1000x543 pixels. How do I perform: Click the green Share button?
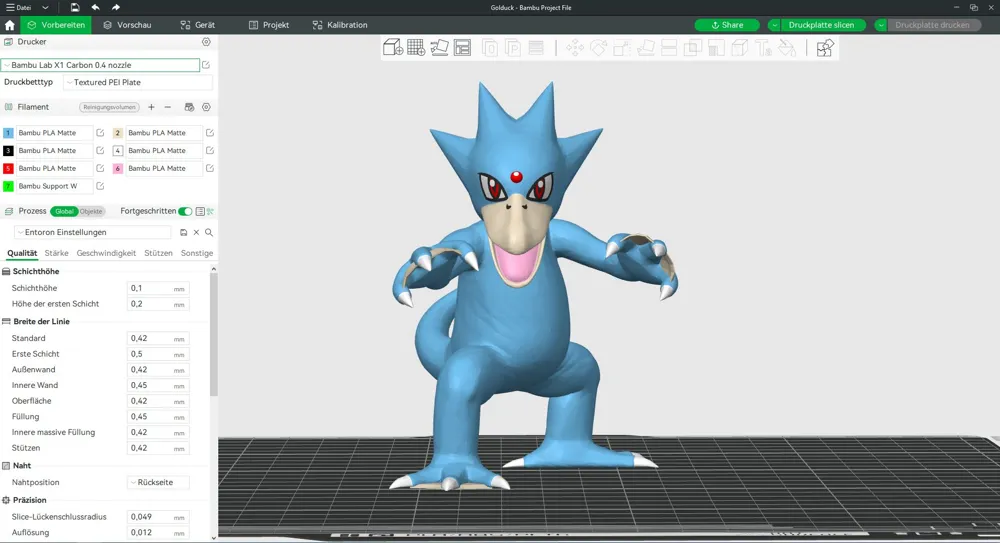(727, 25)
